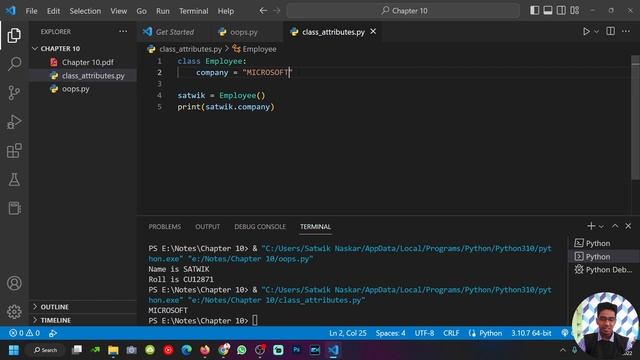Create a new terminal with plus icon

point(591,226)
